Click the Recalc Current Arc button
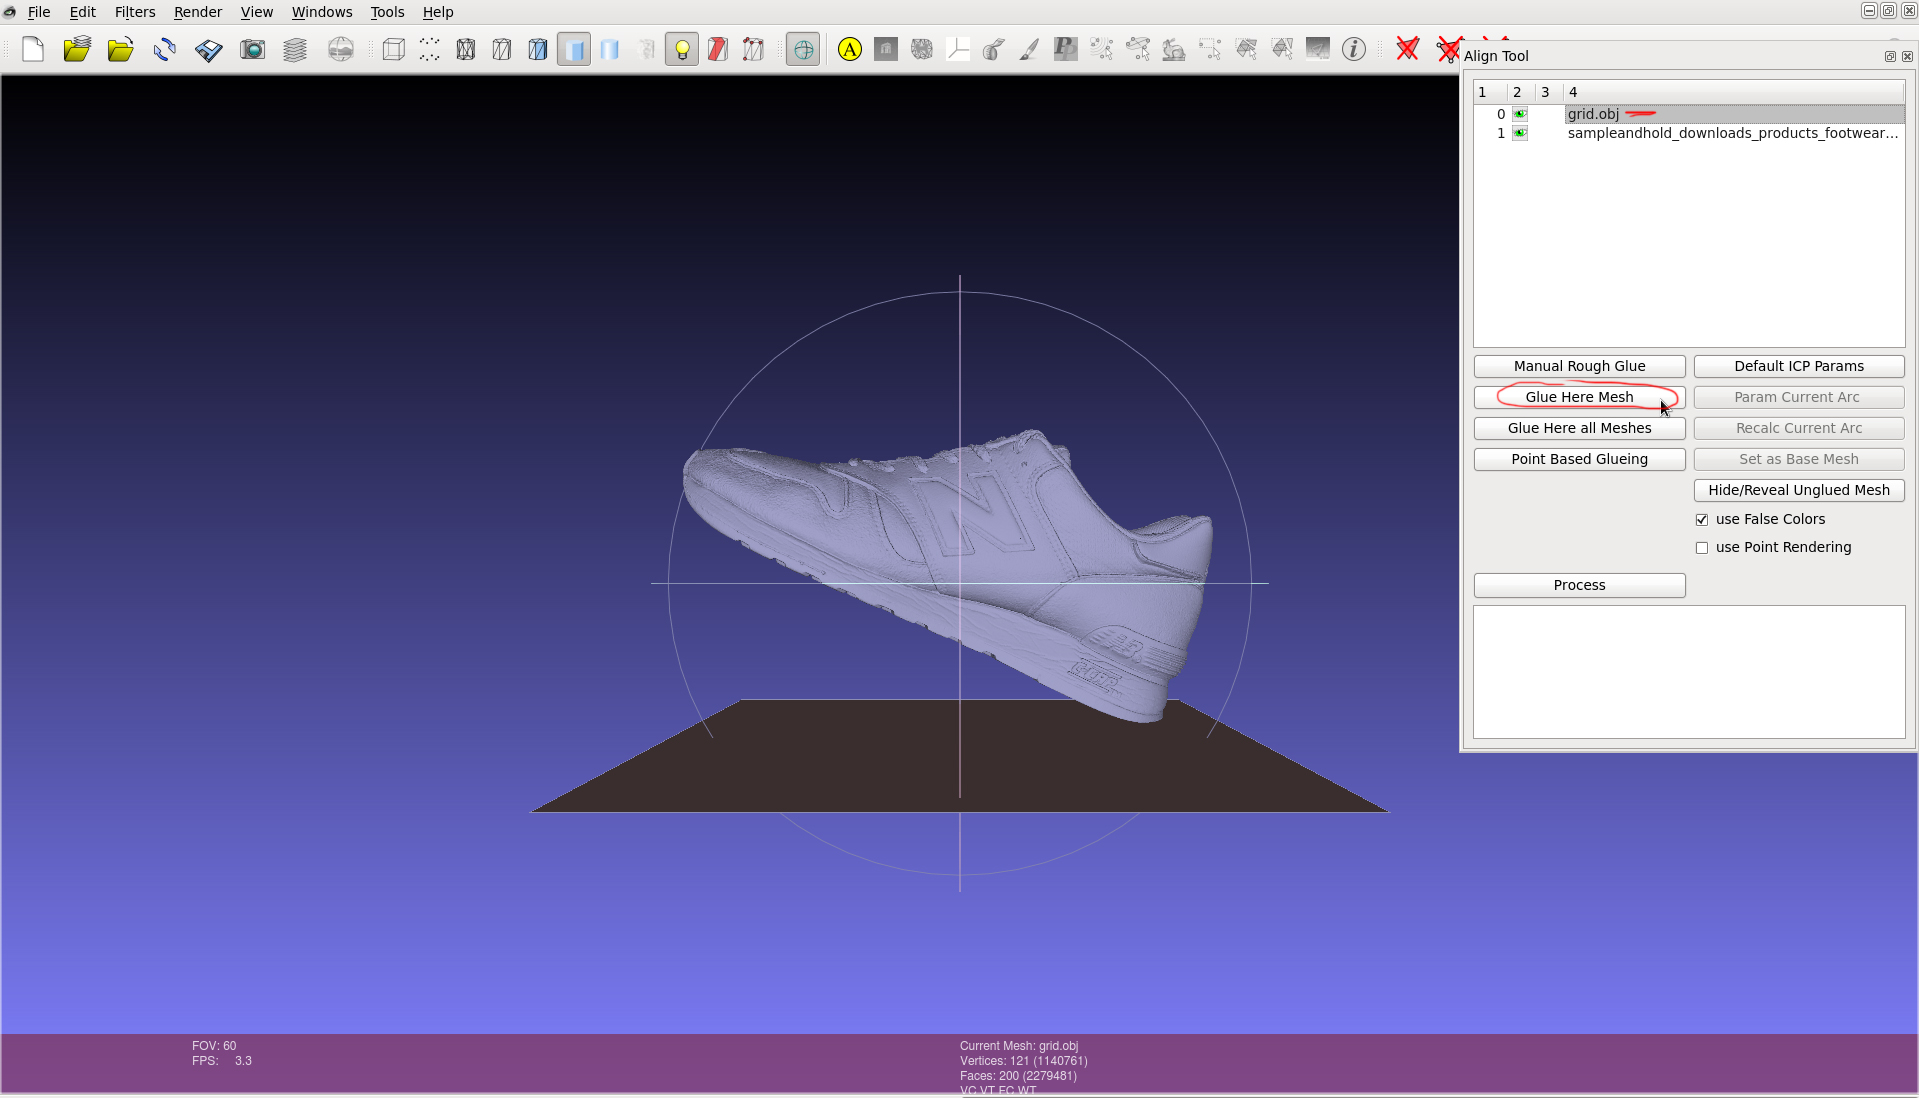This screenshot has width=1919, height=1098. pyautogui.click(x=1799, y=428)
